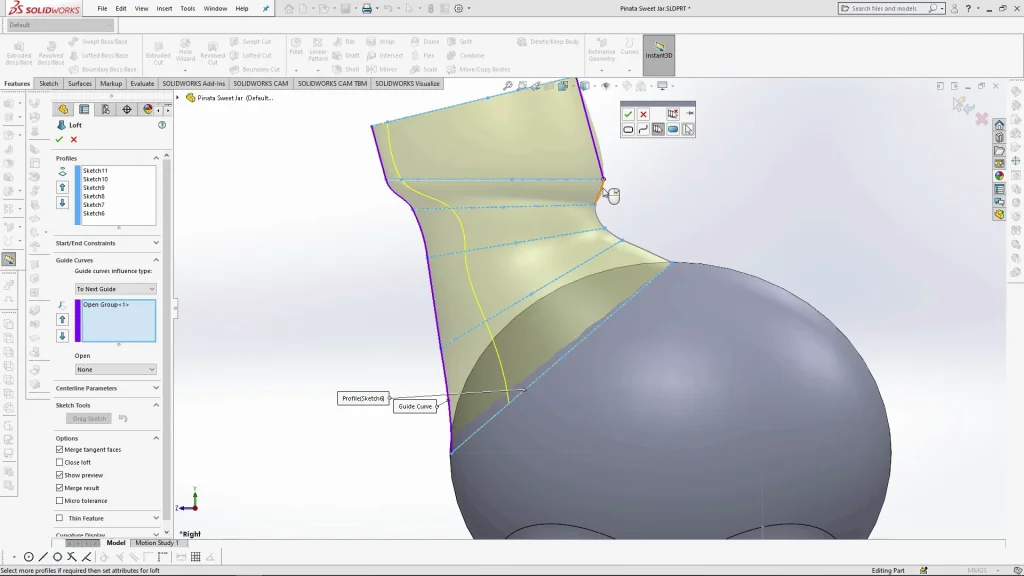Move guide curve down in Guide Curves list
This screenshot has height=576, width=1024.
click(x=63, y=336)
